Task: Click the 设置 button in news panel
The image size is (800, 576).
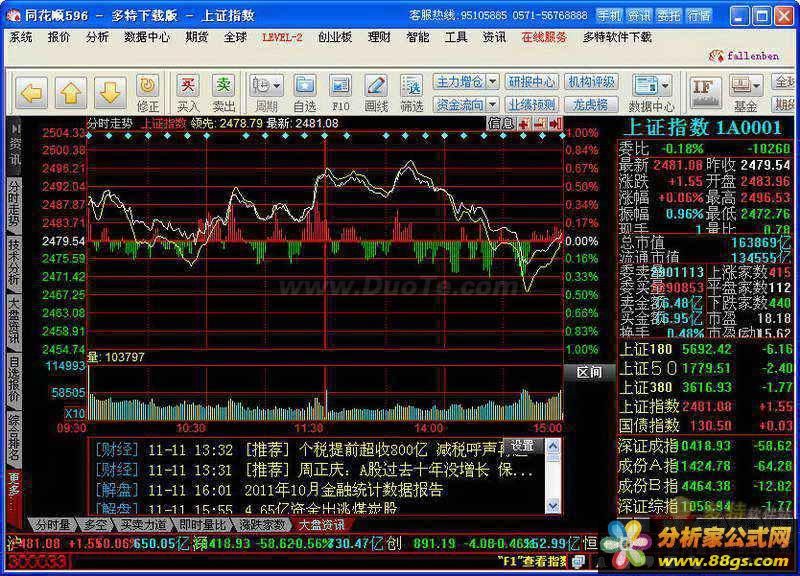Action: [522, 446]
